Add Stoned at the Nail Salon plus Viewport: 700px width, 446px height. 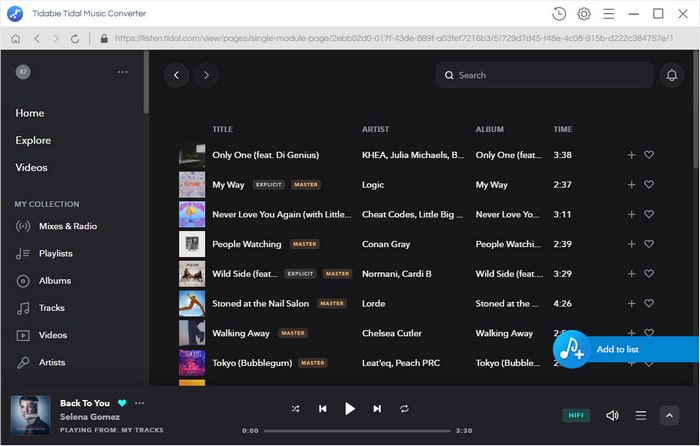631,303
